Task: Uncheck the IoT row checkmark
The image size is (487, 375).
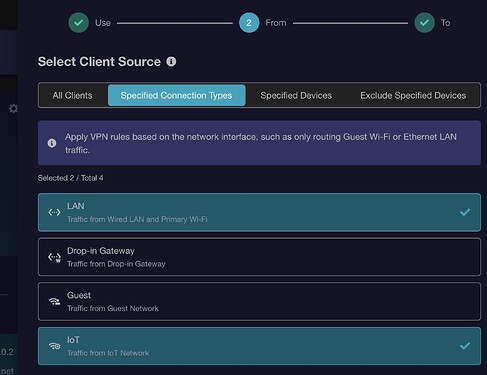Action: [465, 346]
